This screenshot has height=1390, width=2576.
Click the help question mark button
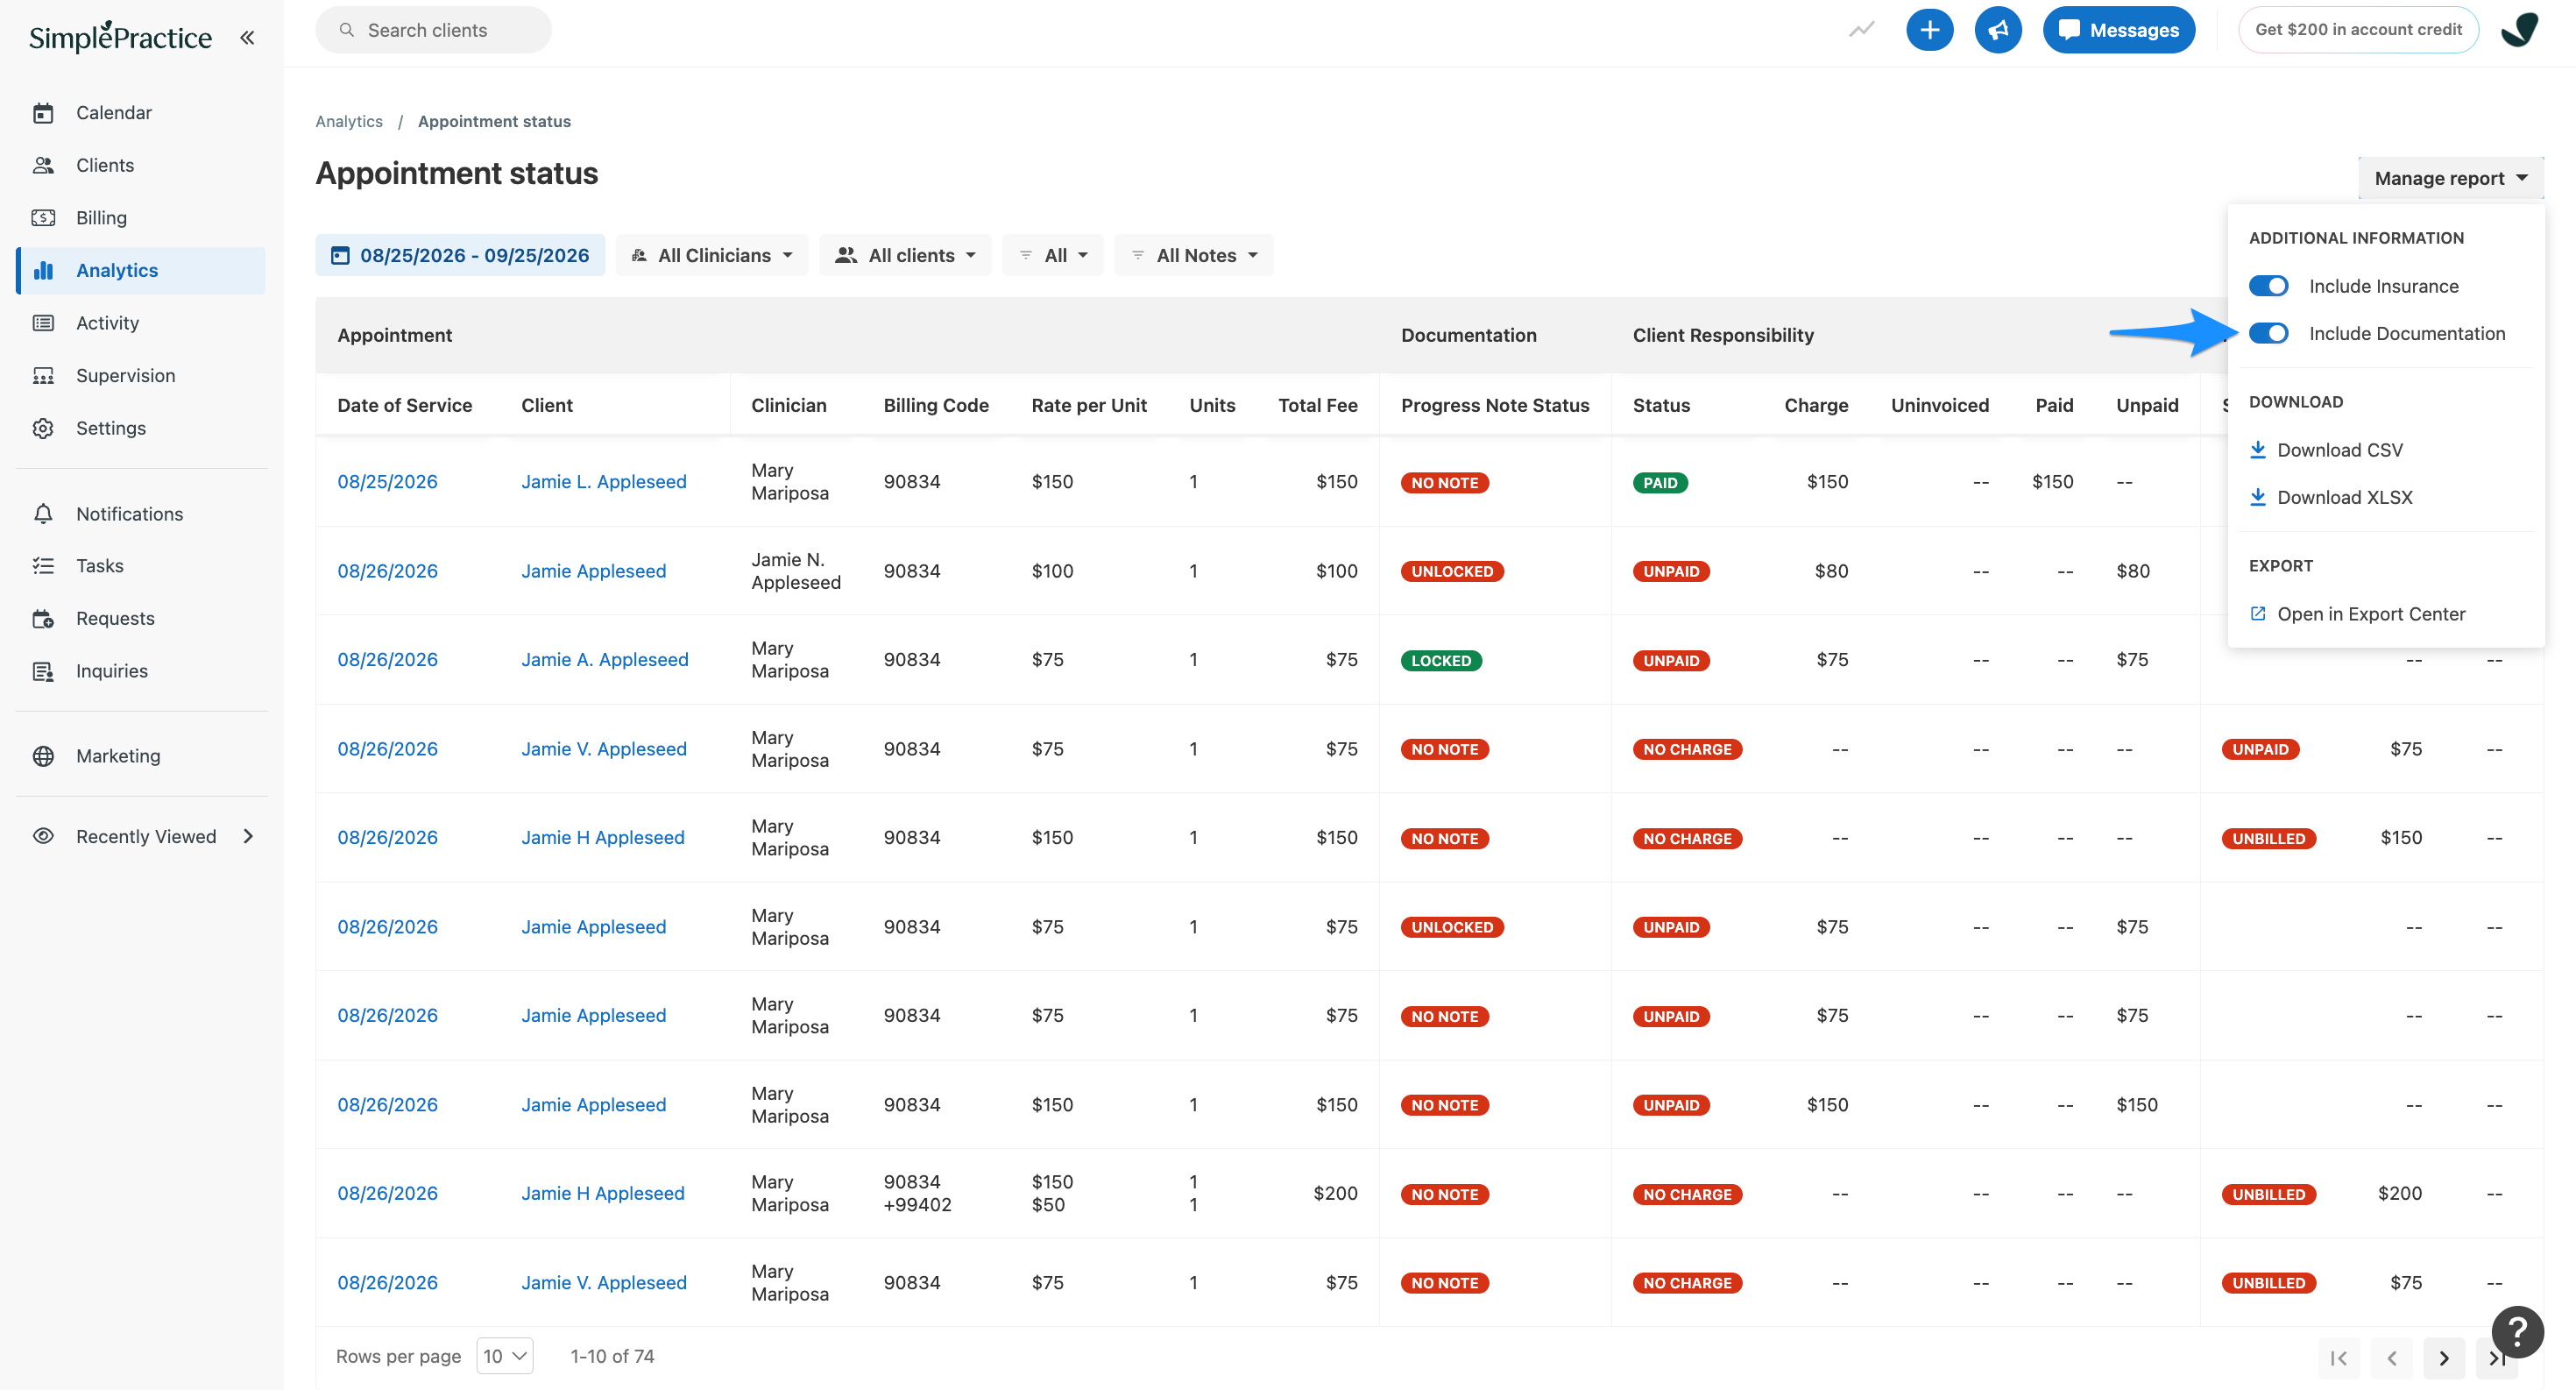(2517, 1331)
